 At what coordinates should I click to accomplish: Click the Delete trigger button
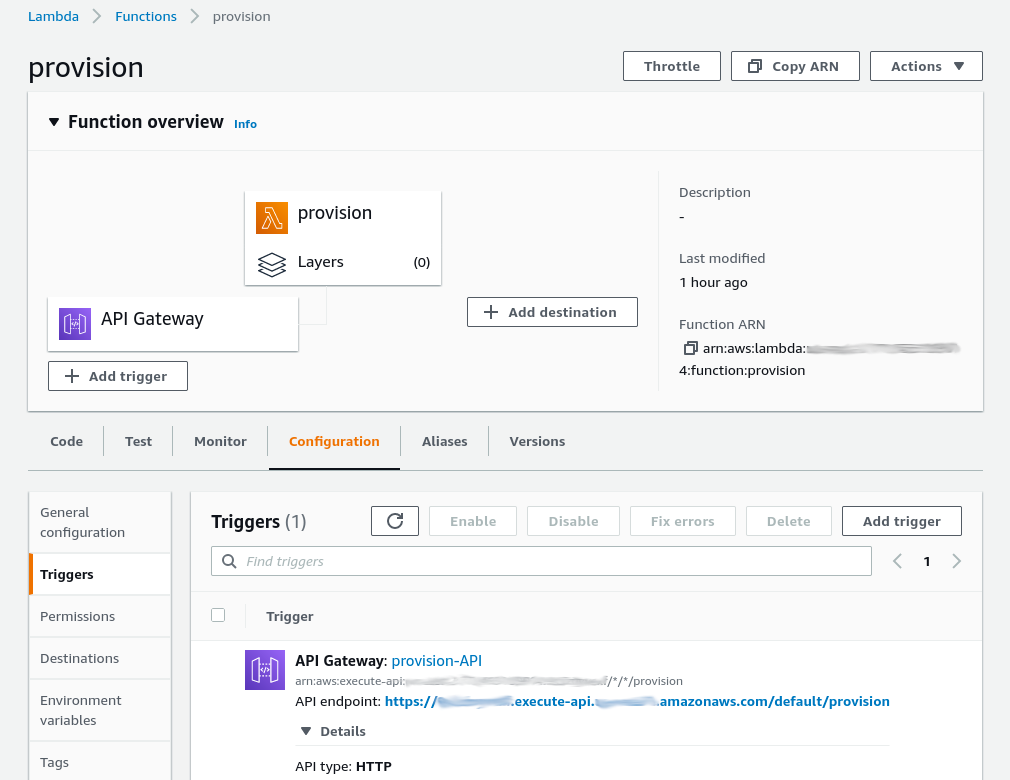coord(788,521)
